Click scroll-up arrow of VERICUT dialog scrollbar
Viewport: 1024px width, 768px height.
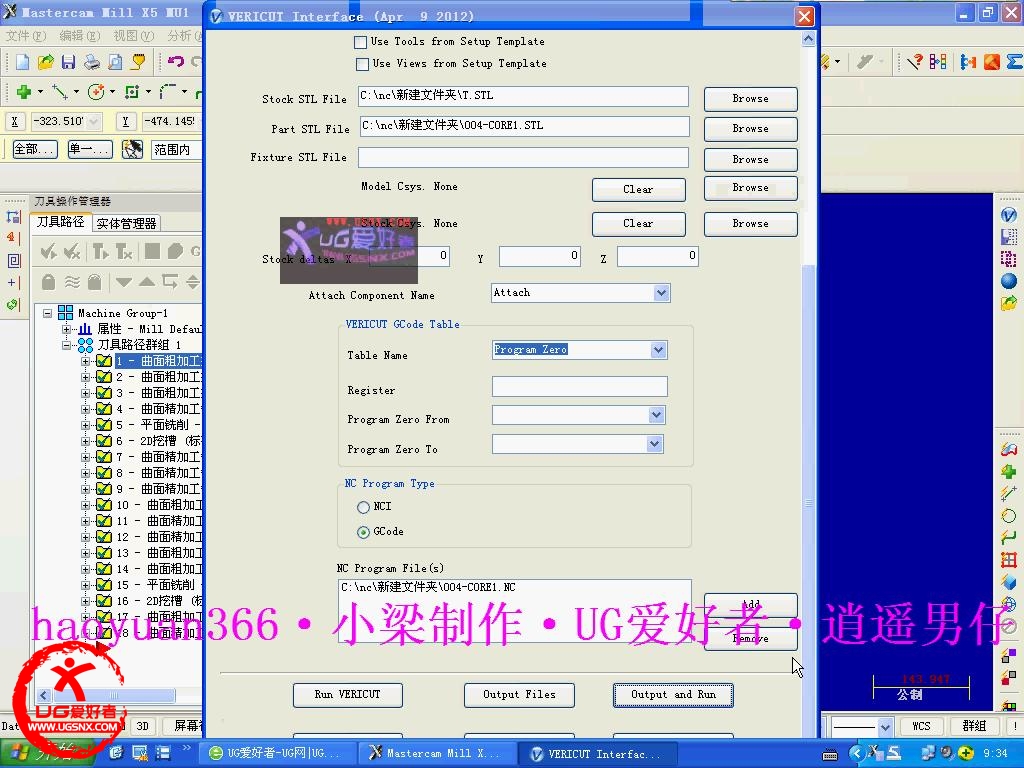(808, 39)
